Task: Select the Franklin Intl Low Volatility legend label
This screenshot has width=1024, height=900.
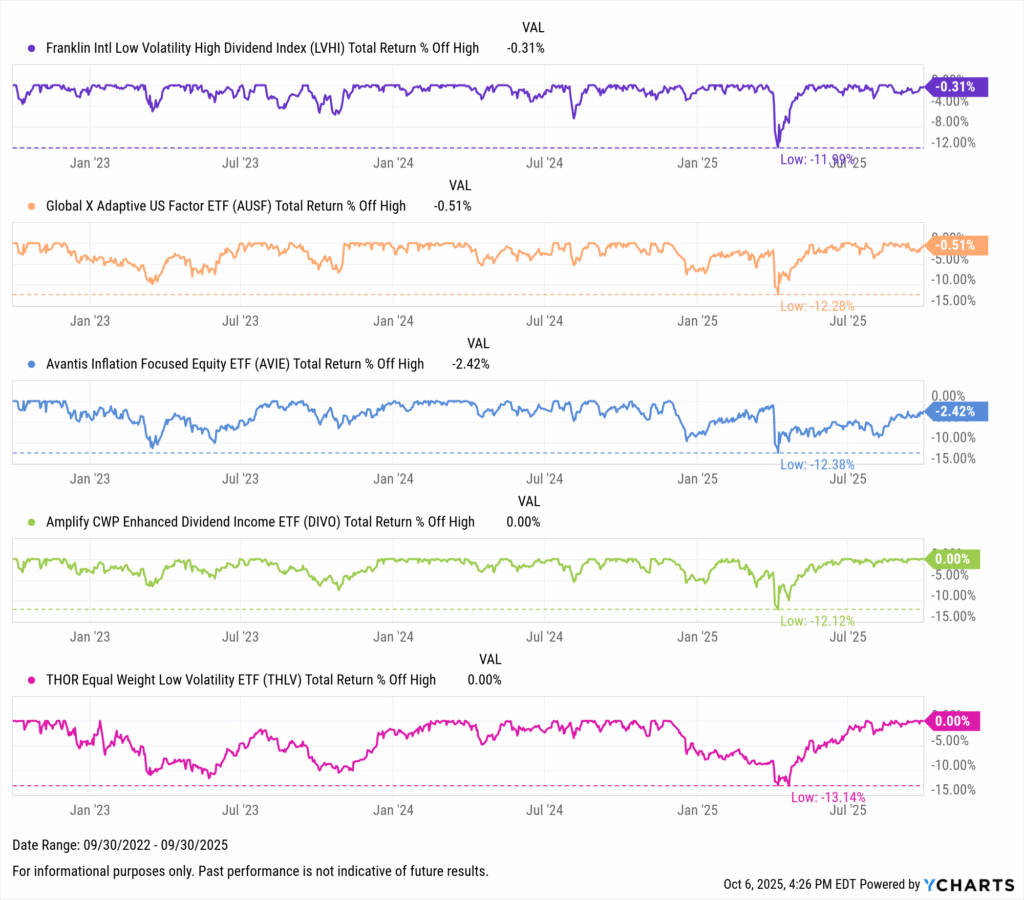Action: click(262, 48)
